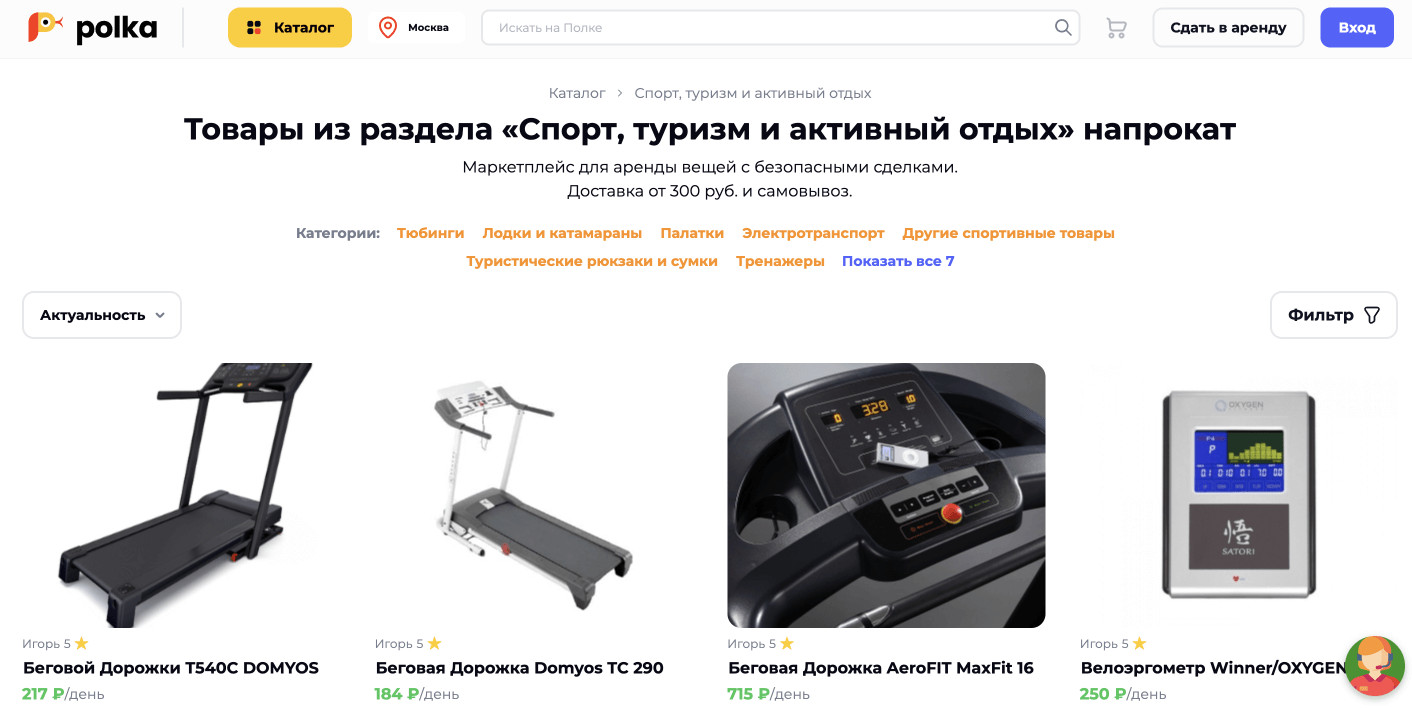Select the Тюбинги category
The width and height of the screenshot is (1412, 708).
(x=430, y=233)
